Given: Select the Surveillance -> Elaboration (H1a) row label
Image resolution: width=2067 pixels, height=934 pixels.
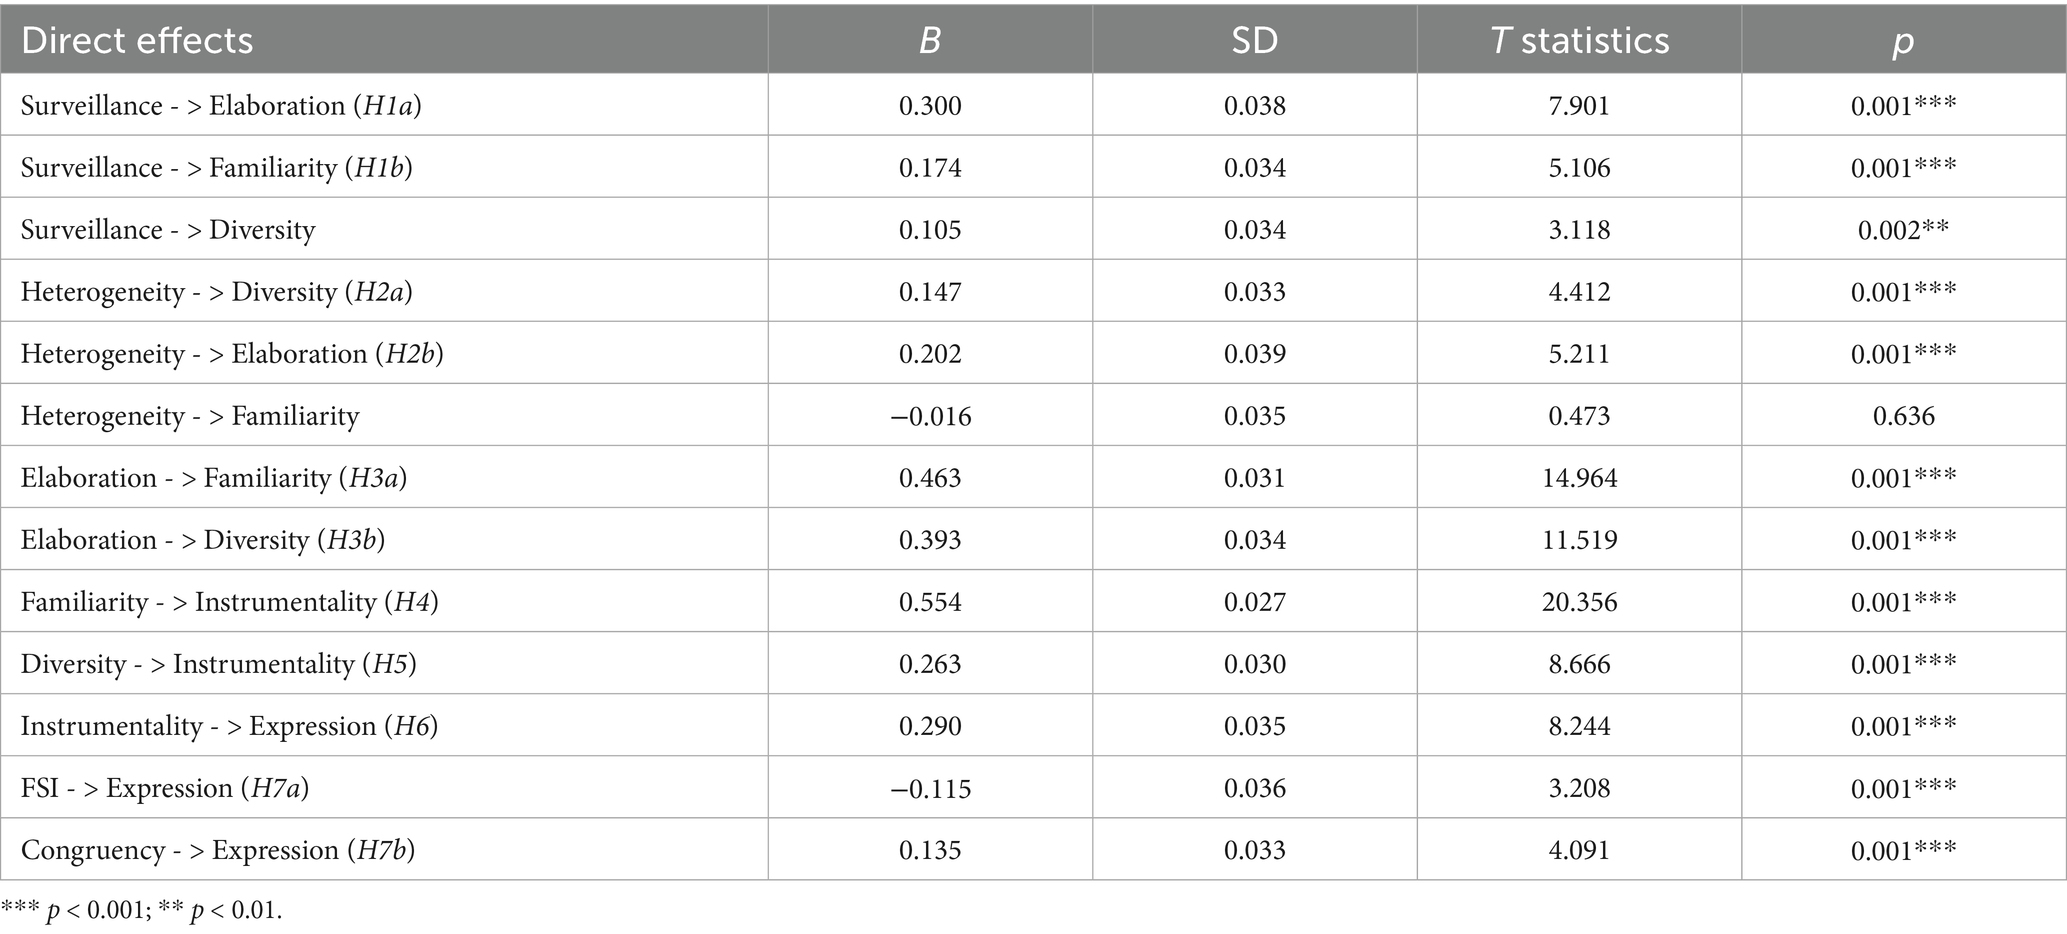Looking at the screenshot, I should [x=221, y=106].
